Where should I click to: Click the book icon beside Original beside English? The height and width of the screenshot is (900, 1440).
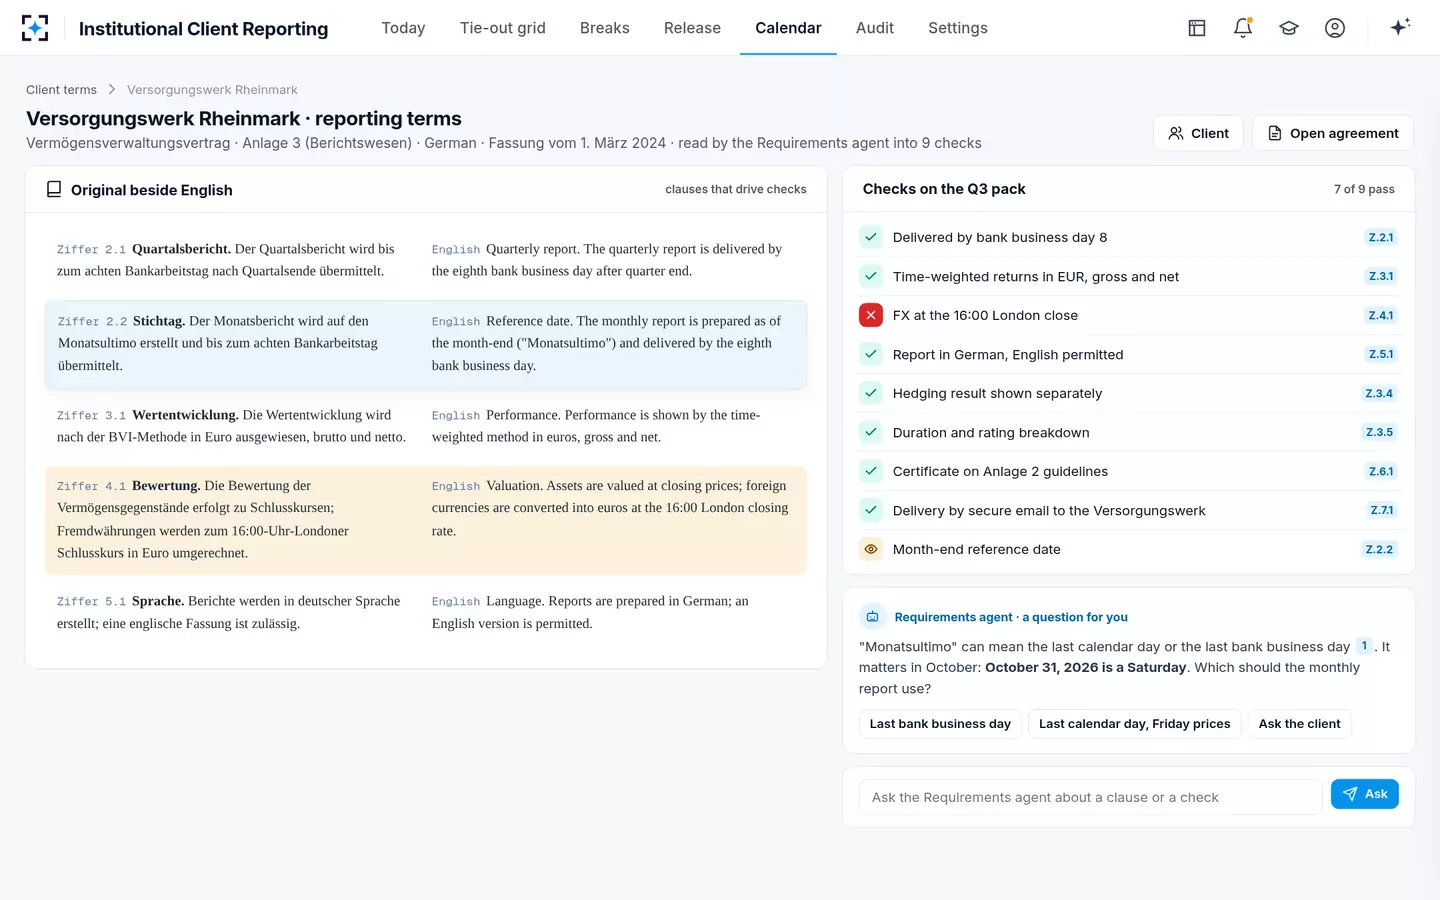54,189
